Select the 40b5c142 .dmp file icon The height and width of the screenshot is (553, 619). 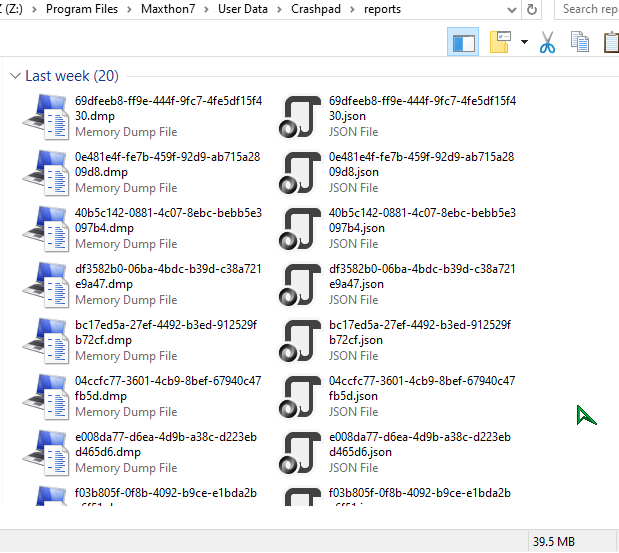tap(44, 228)
